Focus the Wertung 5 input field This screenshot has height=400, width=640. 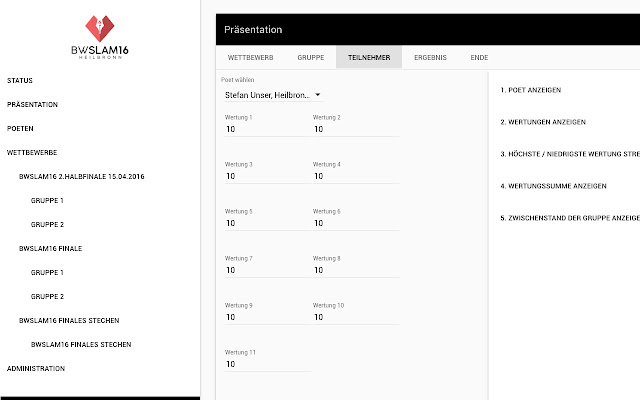[268, 223]
